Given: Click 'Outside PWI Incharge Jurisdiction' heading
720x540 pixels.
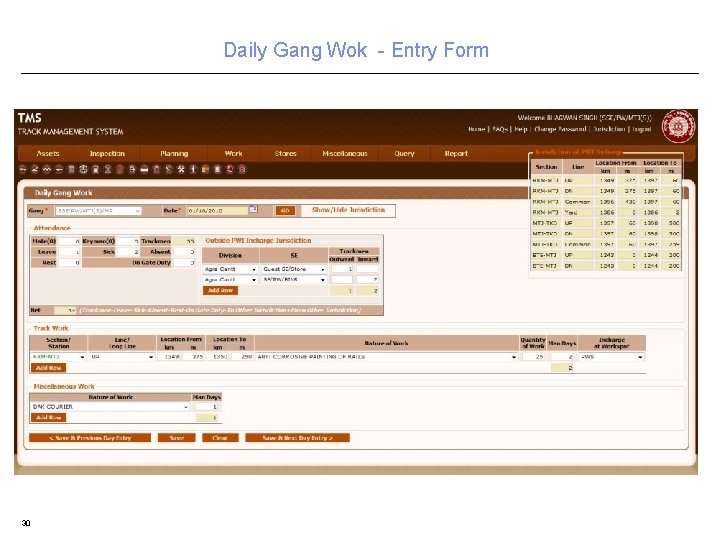Looking at the screenshot, I should pos(258,240).
